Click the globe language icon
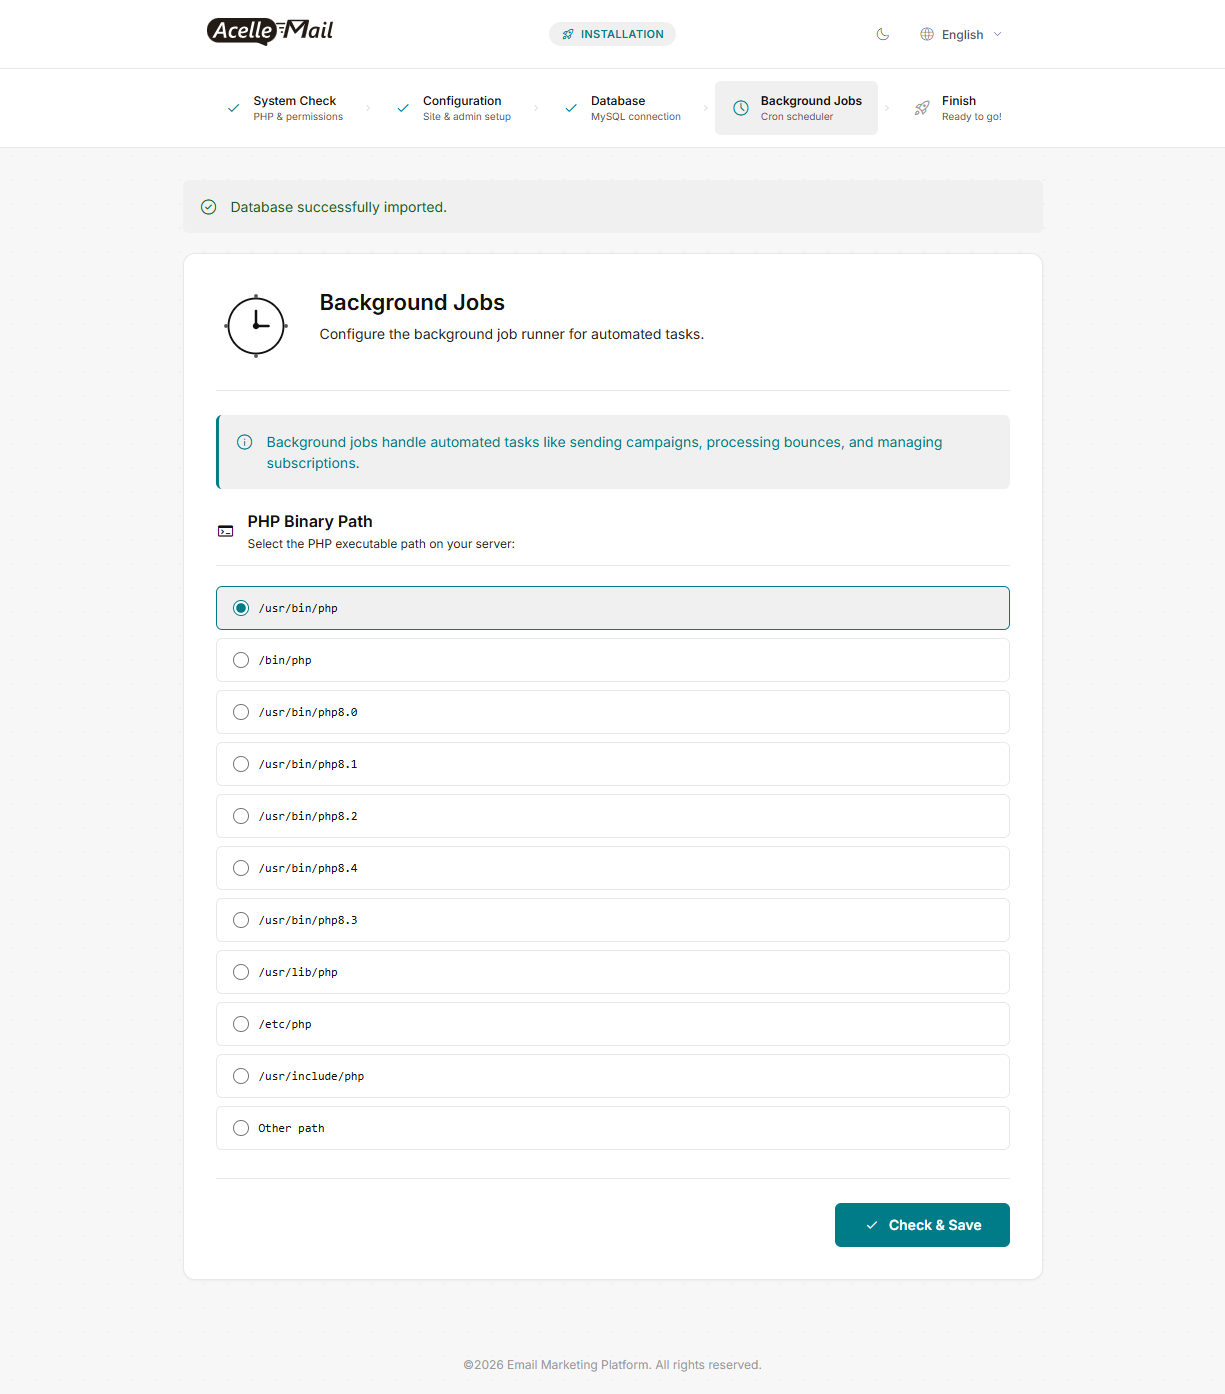The image size is (1225, 1394). [x=927, y=34]
